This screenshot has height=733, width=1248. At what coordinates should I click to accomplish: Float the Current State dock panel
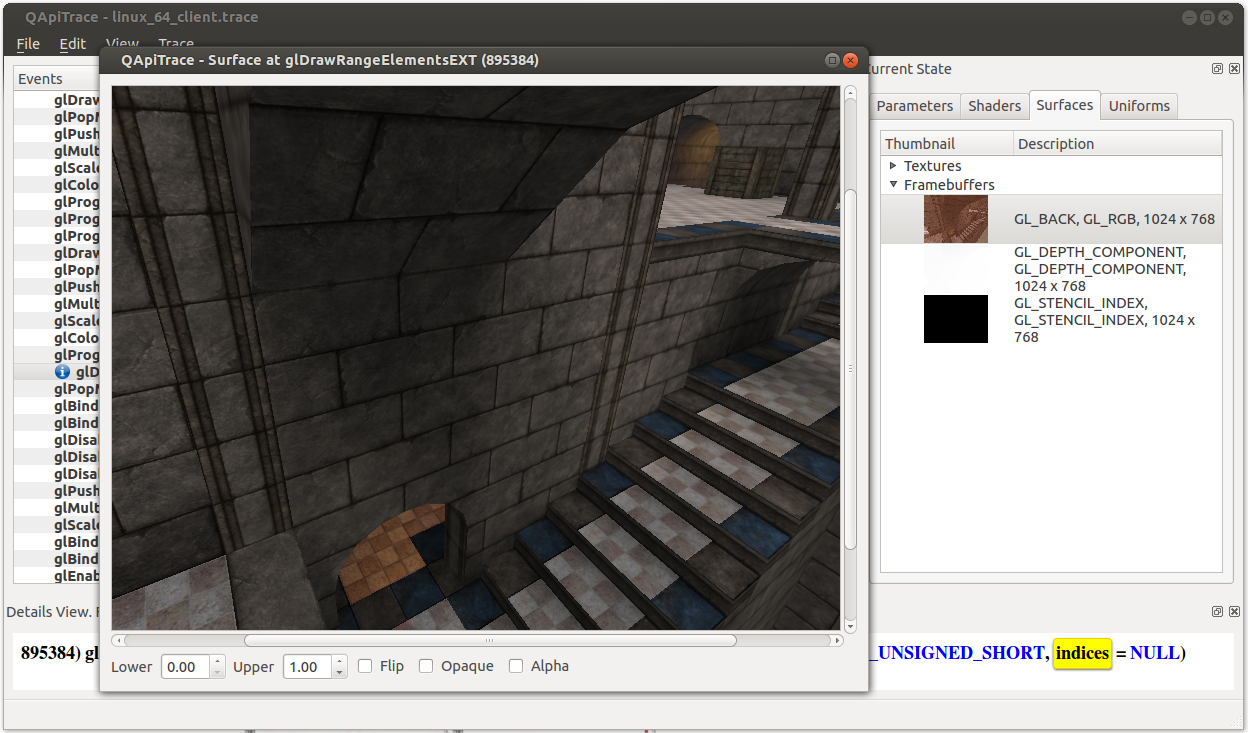pyautogui.click(x=1217, y=69)
